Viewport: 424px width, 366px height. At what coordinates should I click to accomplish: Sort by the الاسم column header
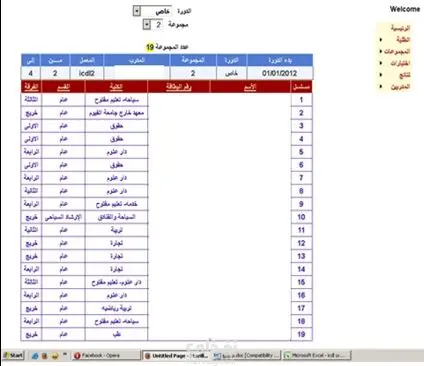click(x=250, y=87)
